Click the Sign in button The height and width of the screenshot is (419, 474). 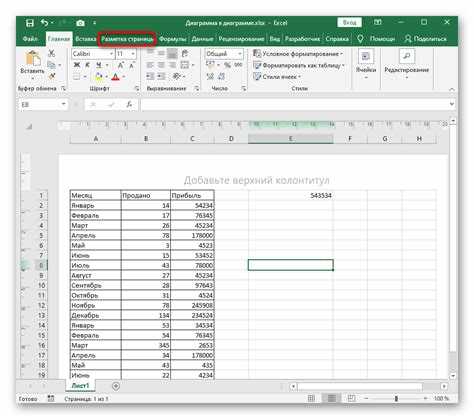point(349,22)
